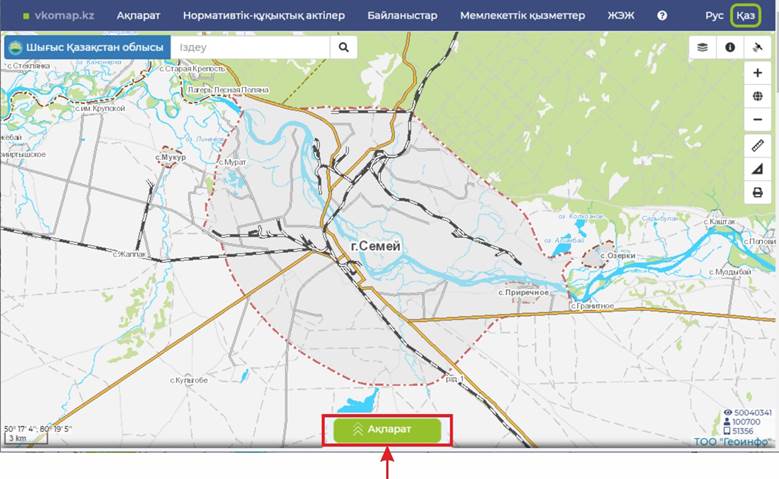Click the info icon on map toolbar
This screenshot has height=479, width=779.
[730, 47]
